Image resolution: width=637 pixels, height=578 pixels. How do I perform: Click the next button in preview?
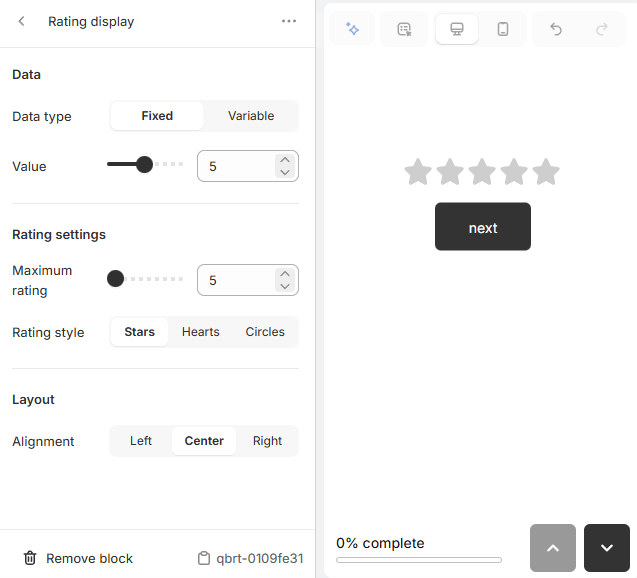coord(483,227)
